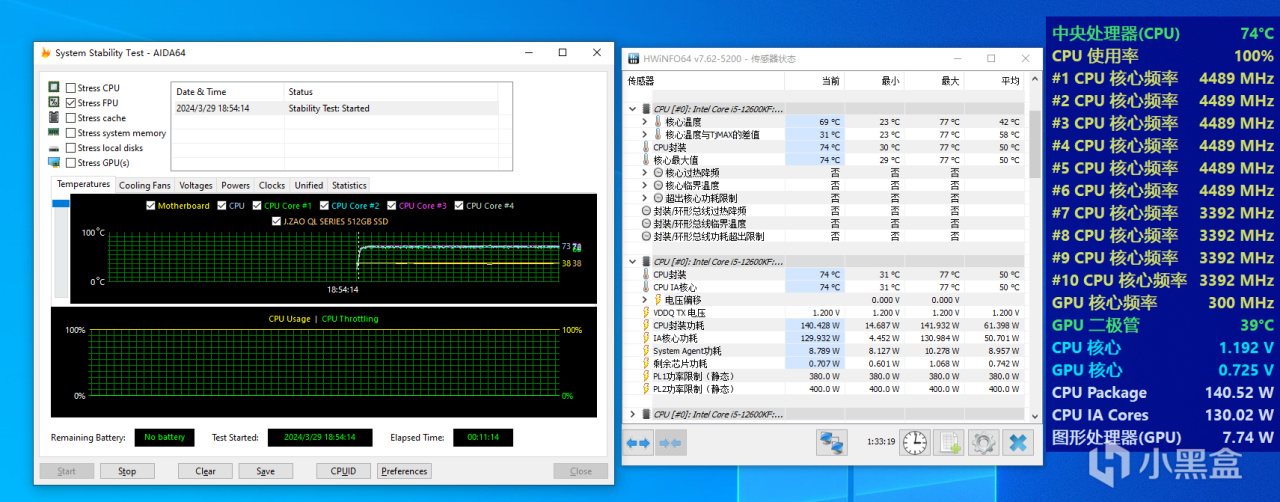1280x502 pixels.
Task: Click lightning icon beside PL2功率限制
Action: (646, 389)
